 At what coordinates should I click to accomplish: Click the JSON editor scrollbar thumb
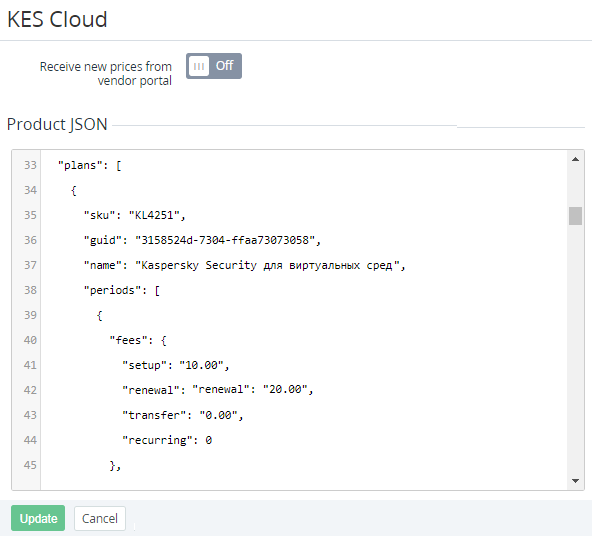pyautogui.click(x=575, y=216)
